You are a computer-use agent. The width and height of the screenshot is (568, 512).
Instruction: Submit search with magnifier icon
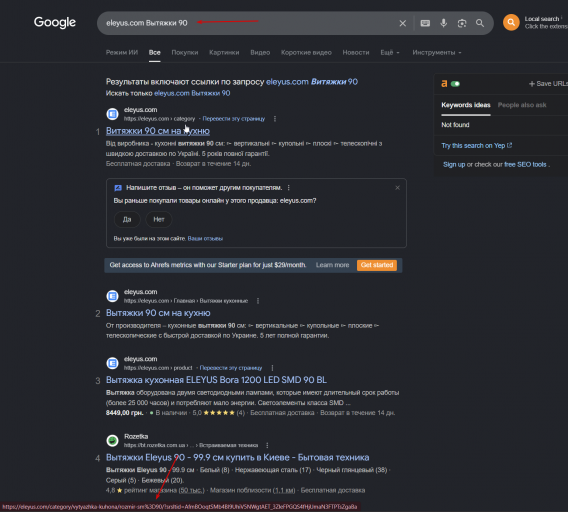[x=480, y=23]
